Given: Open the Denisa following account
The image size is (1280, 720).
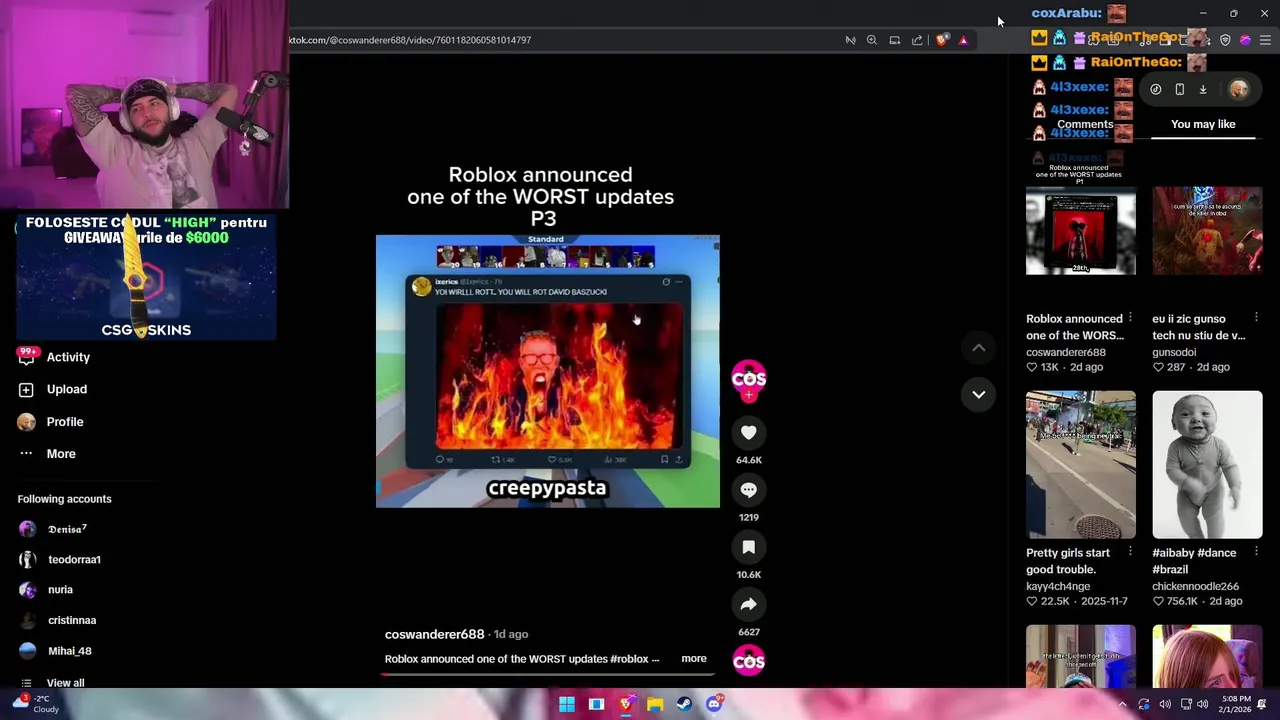Looking at the screenshot, I should point(67,529).
